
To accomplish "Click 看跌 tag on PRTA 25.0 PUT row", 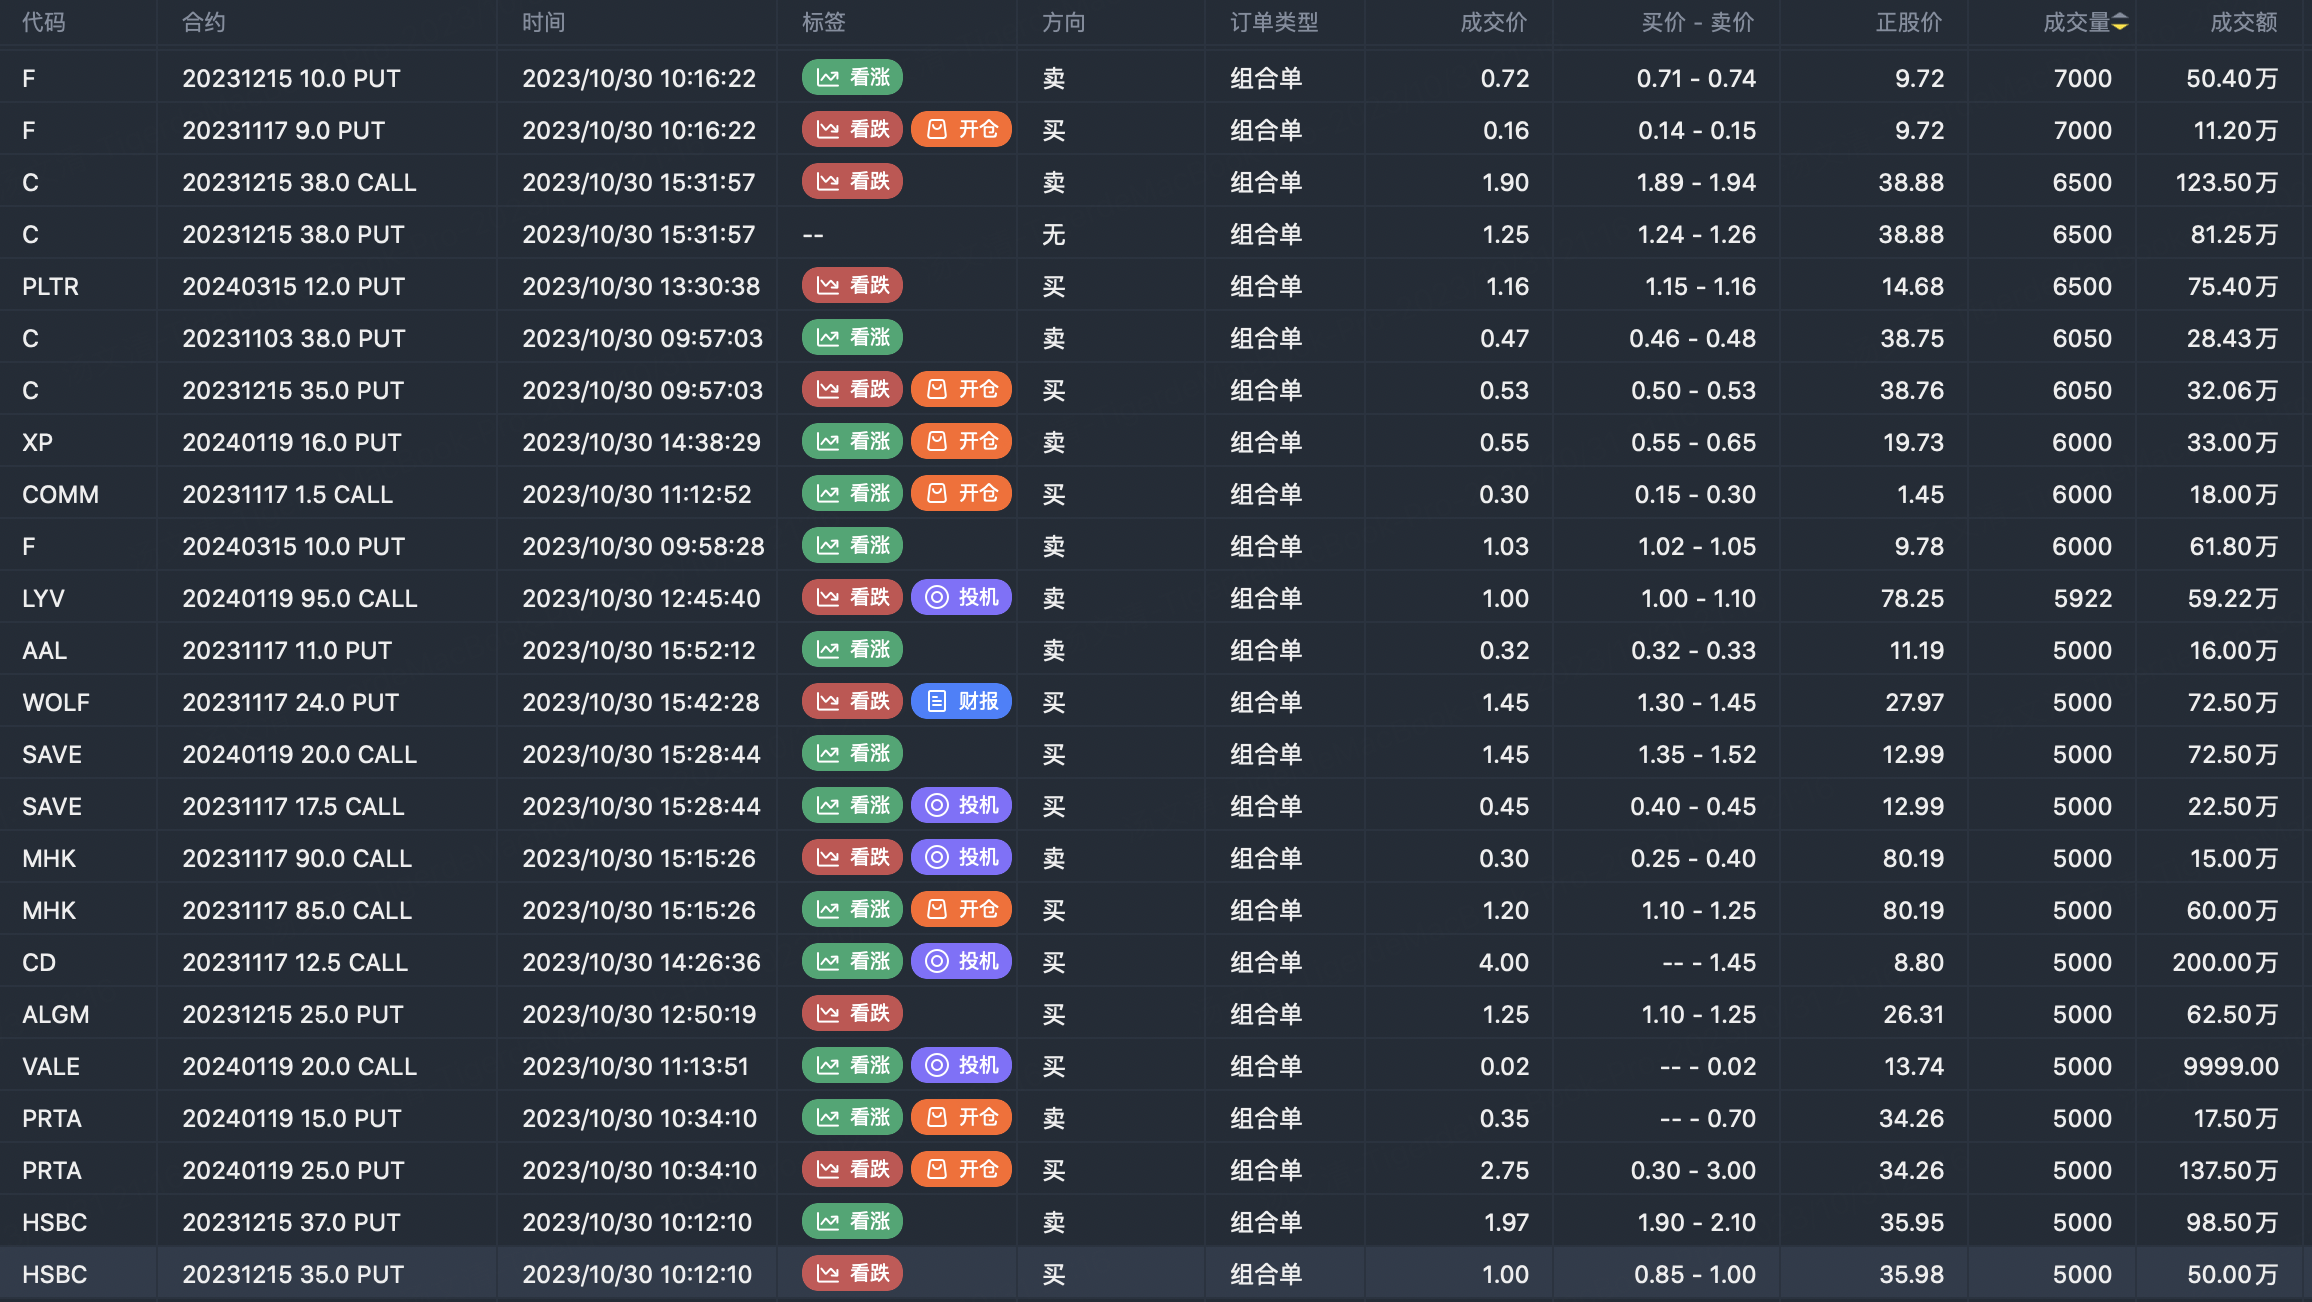I will pos(852,1170).
